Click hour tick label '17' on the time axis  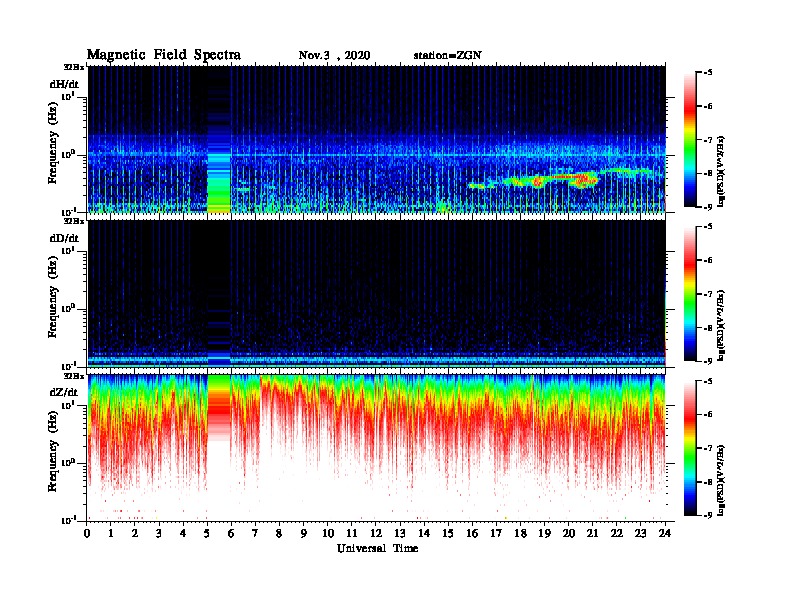(x=496, y=533)
